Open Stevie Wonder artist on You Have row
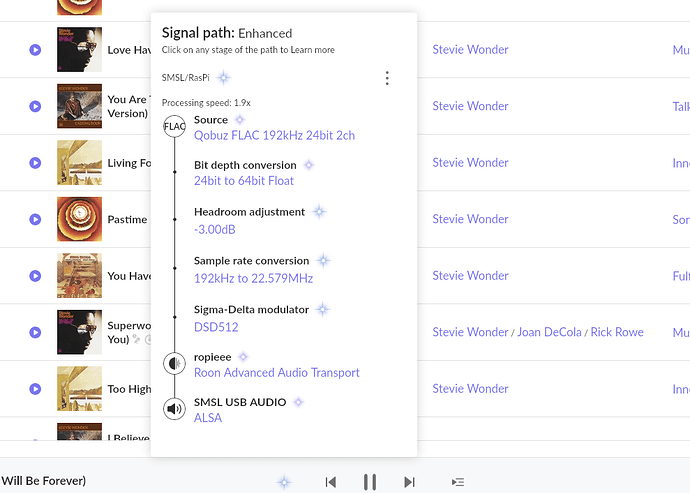This screenshot has height=493, width=690. 470,276
